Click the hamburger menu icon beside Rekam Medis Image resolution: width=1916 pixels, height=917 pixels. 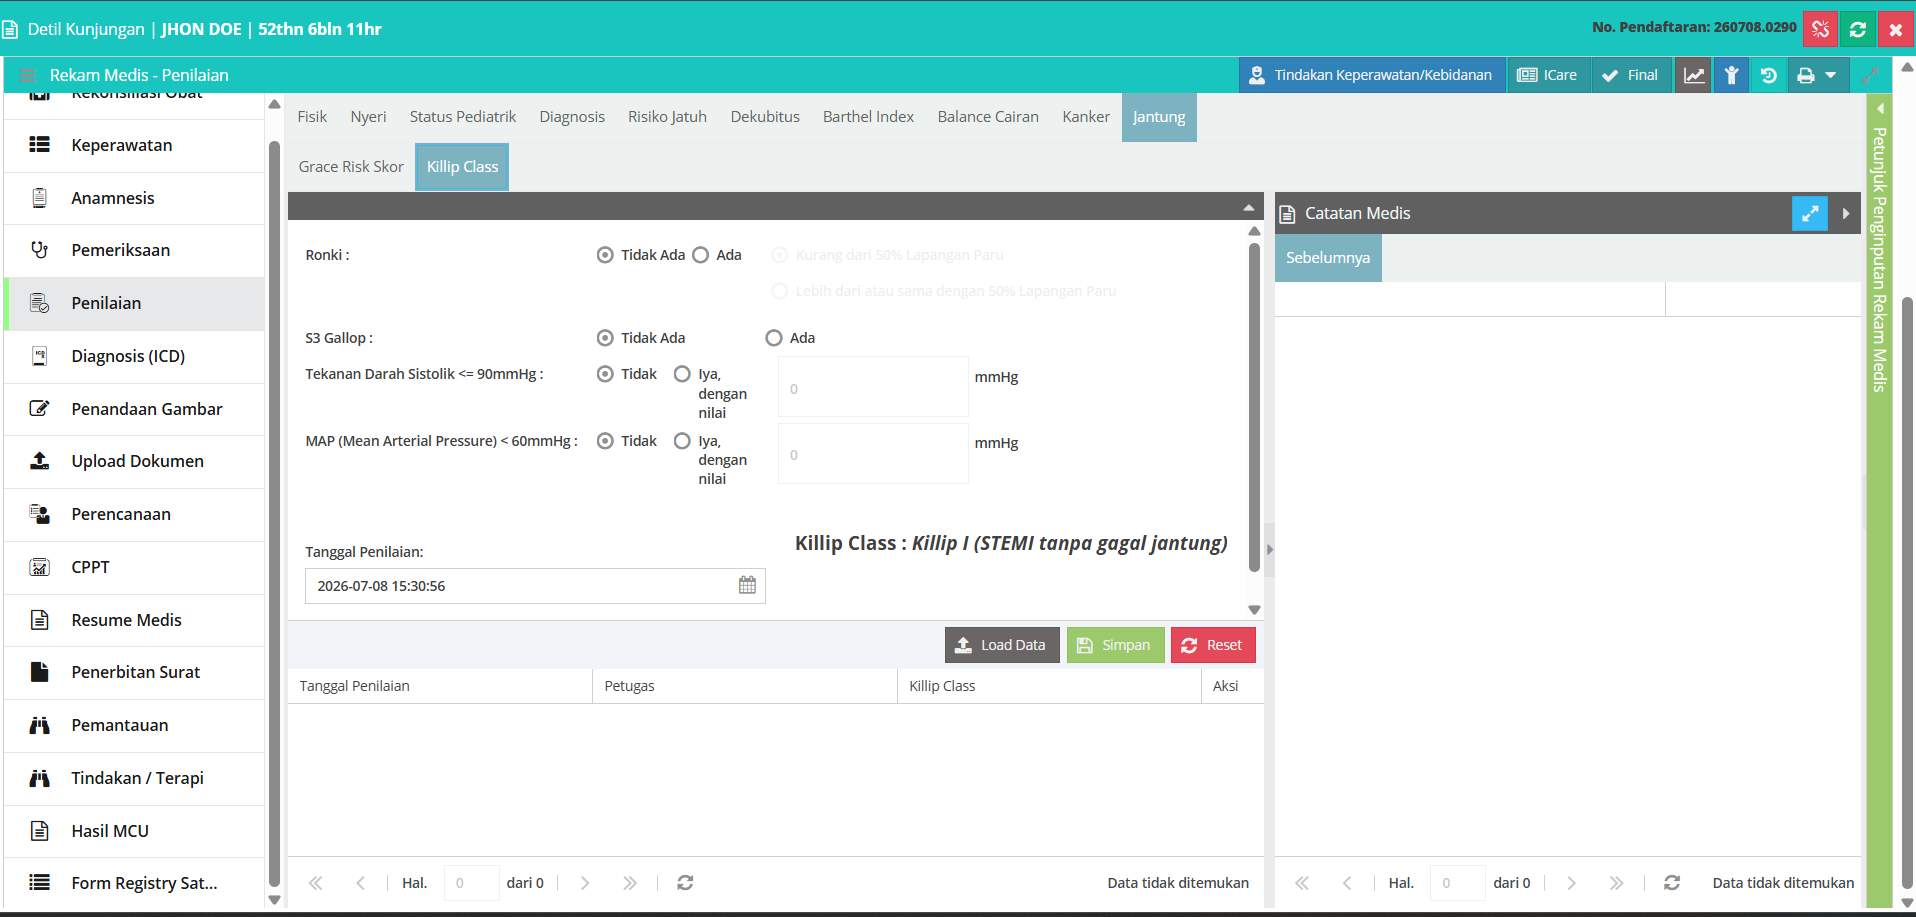[28, 75]
